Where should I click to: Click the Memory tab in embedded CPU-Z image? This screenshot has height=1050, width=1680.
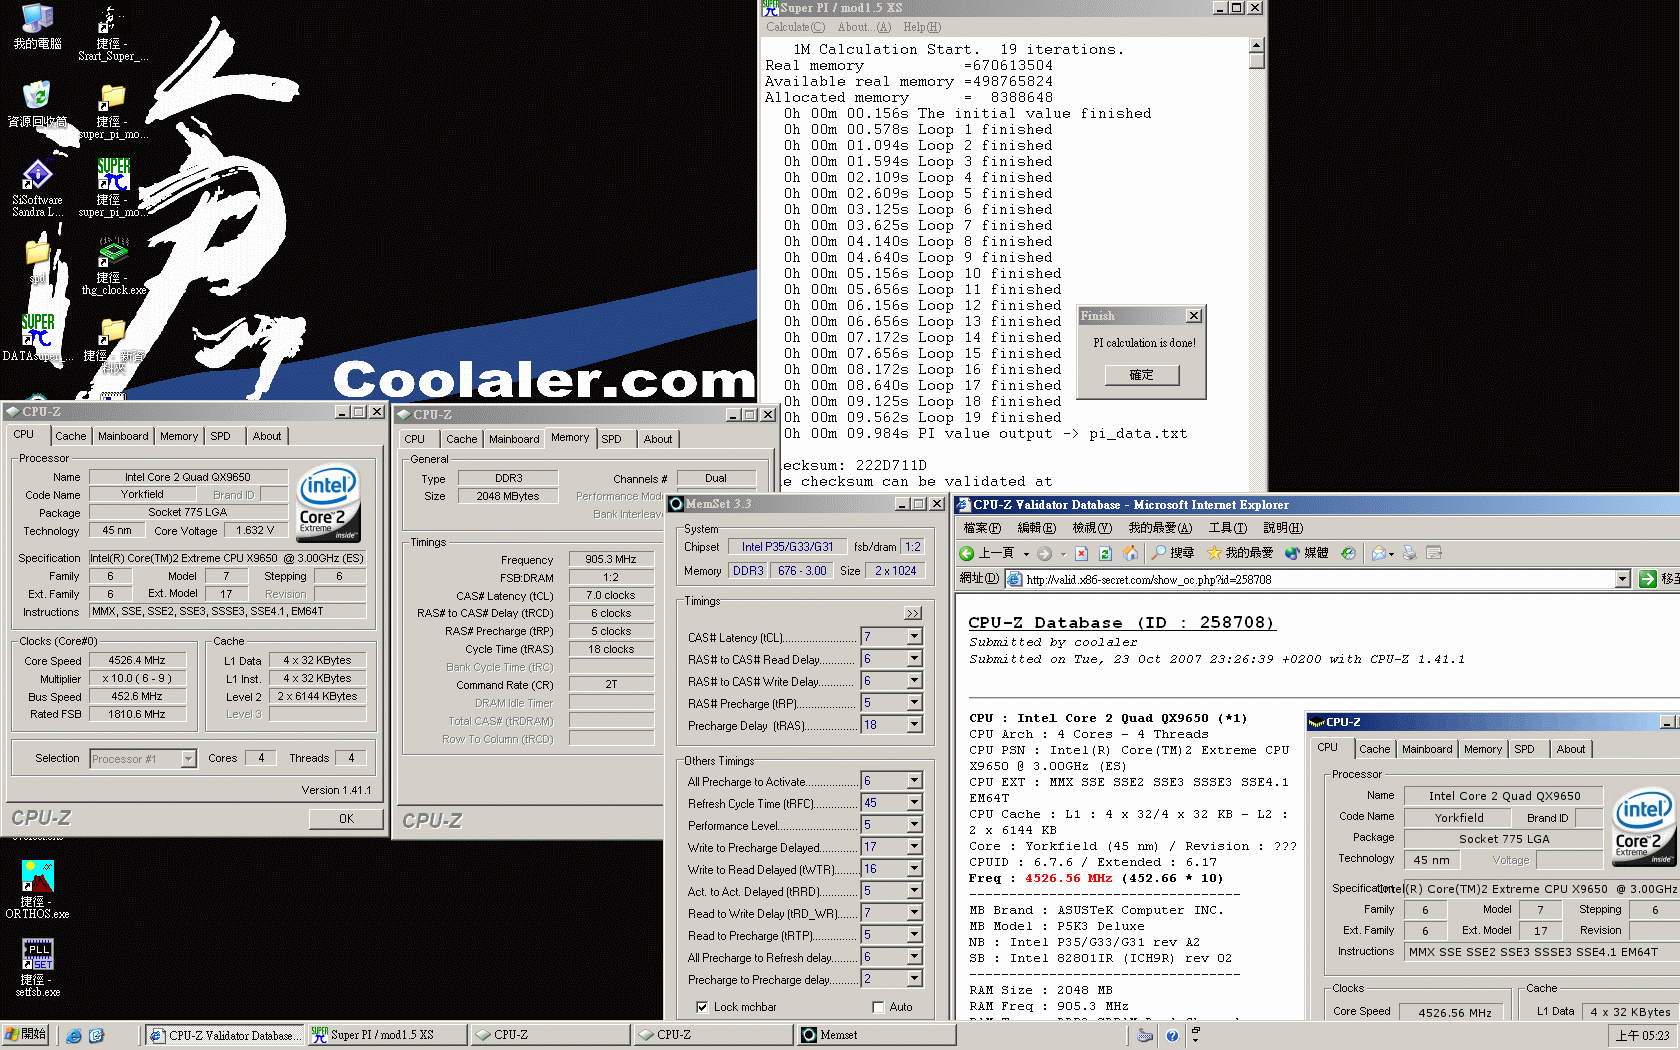tap(1482, 749)
